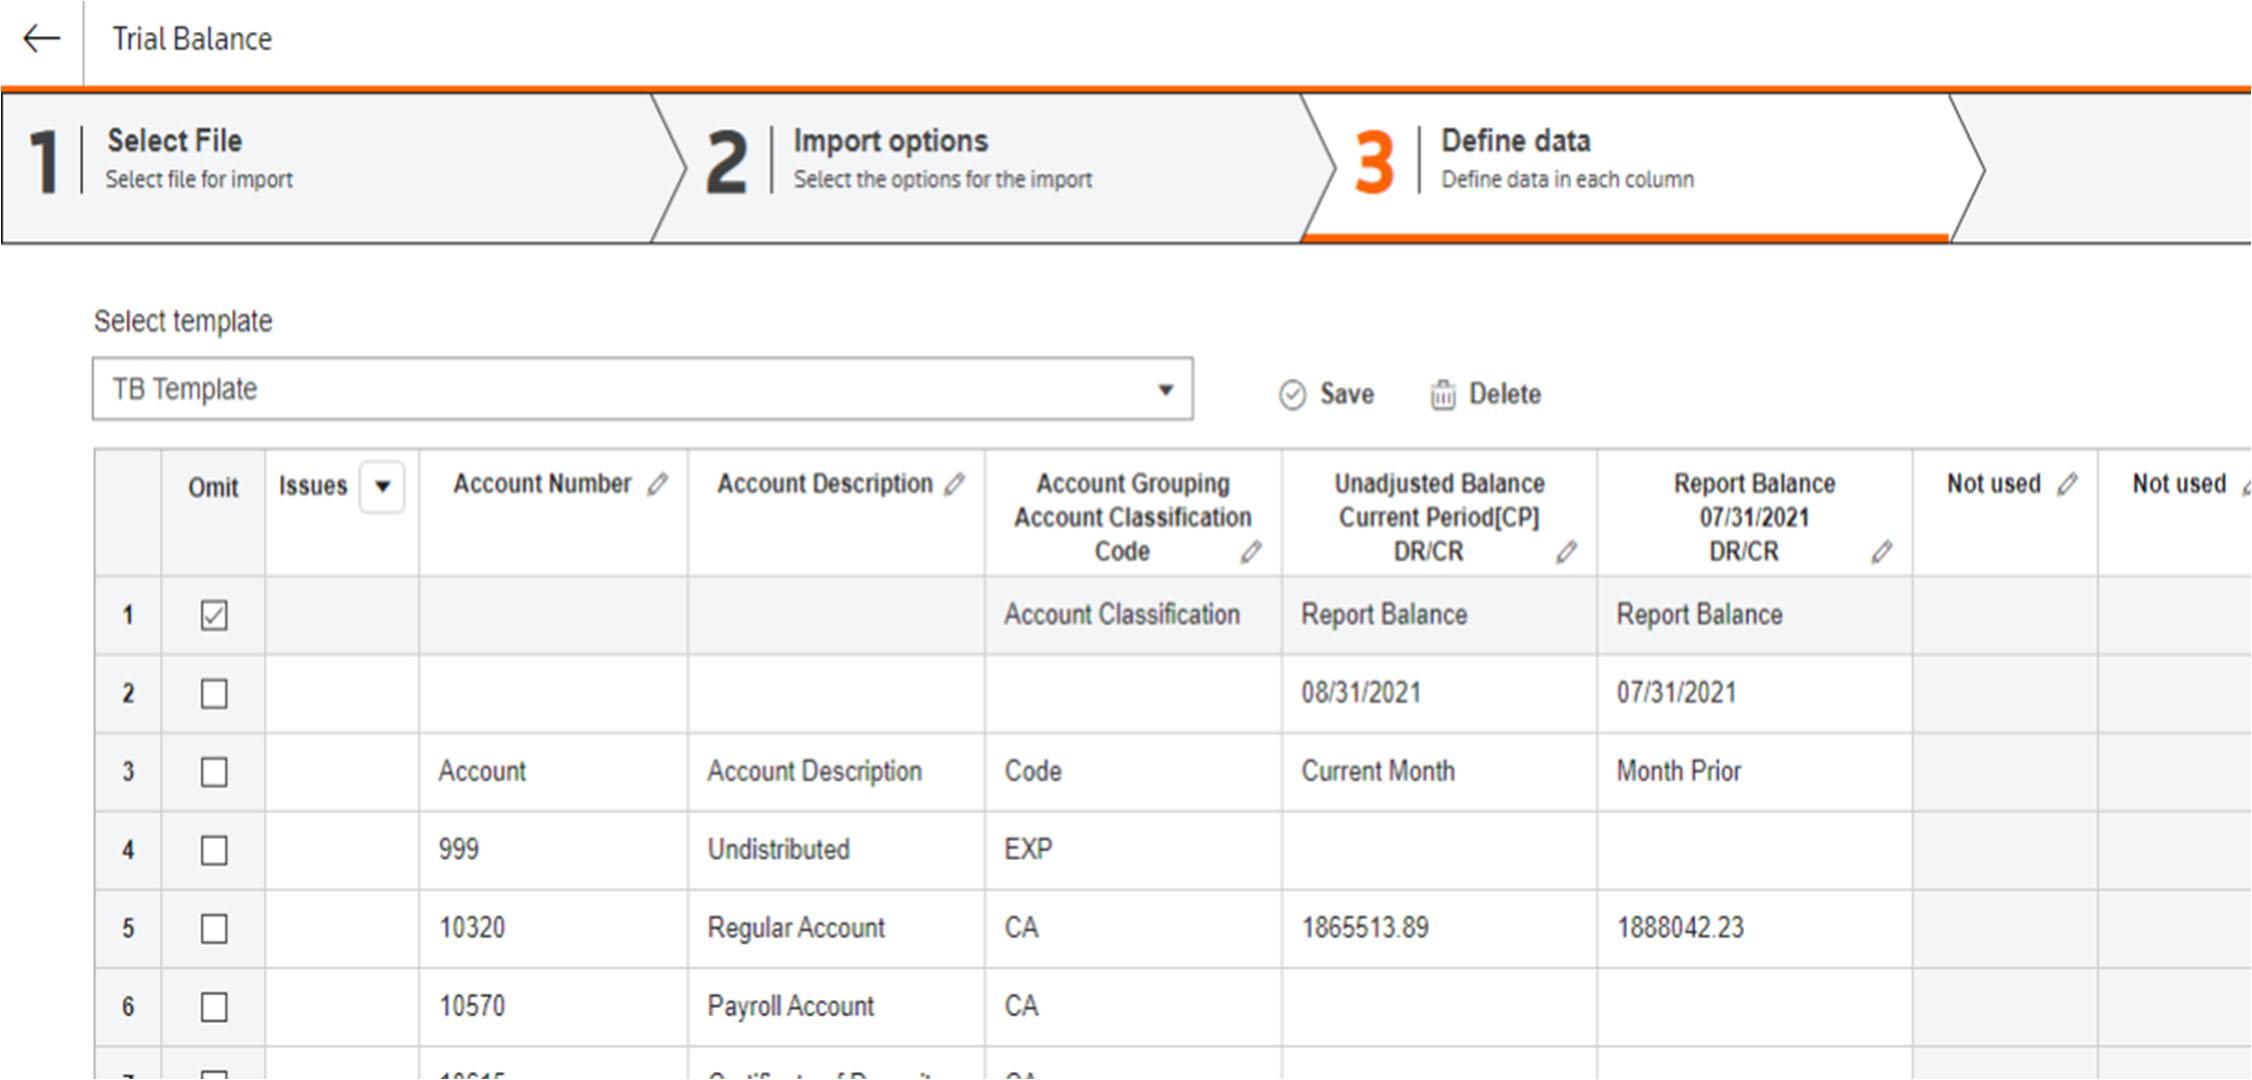Open the Issues filter dropdown
Viewport: 2252px width, 1080px height.
pyautogui.click(x=382, y=487)
